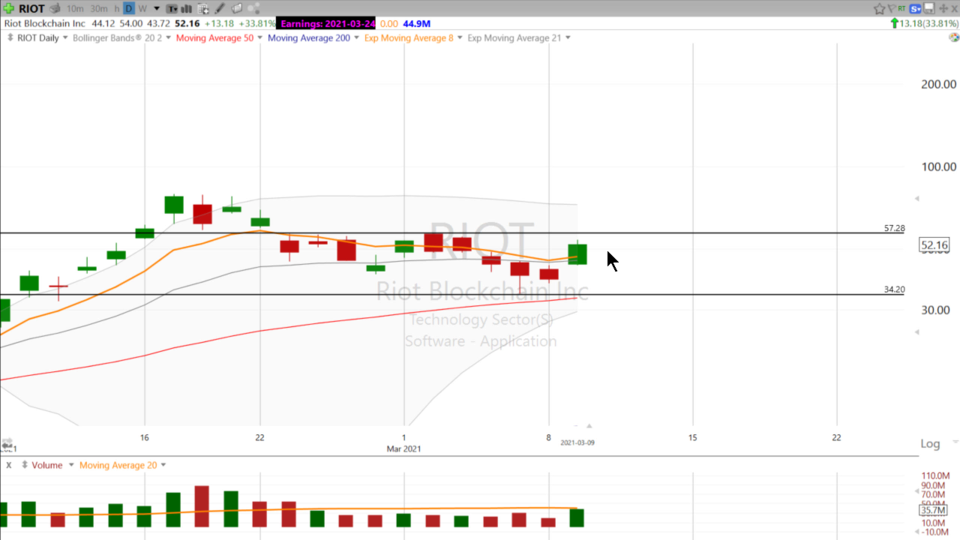Viewport: 960px width, 540px height.
Task: Click the green up arrow change icon
Action: click(x=894, y=23)
